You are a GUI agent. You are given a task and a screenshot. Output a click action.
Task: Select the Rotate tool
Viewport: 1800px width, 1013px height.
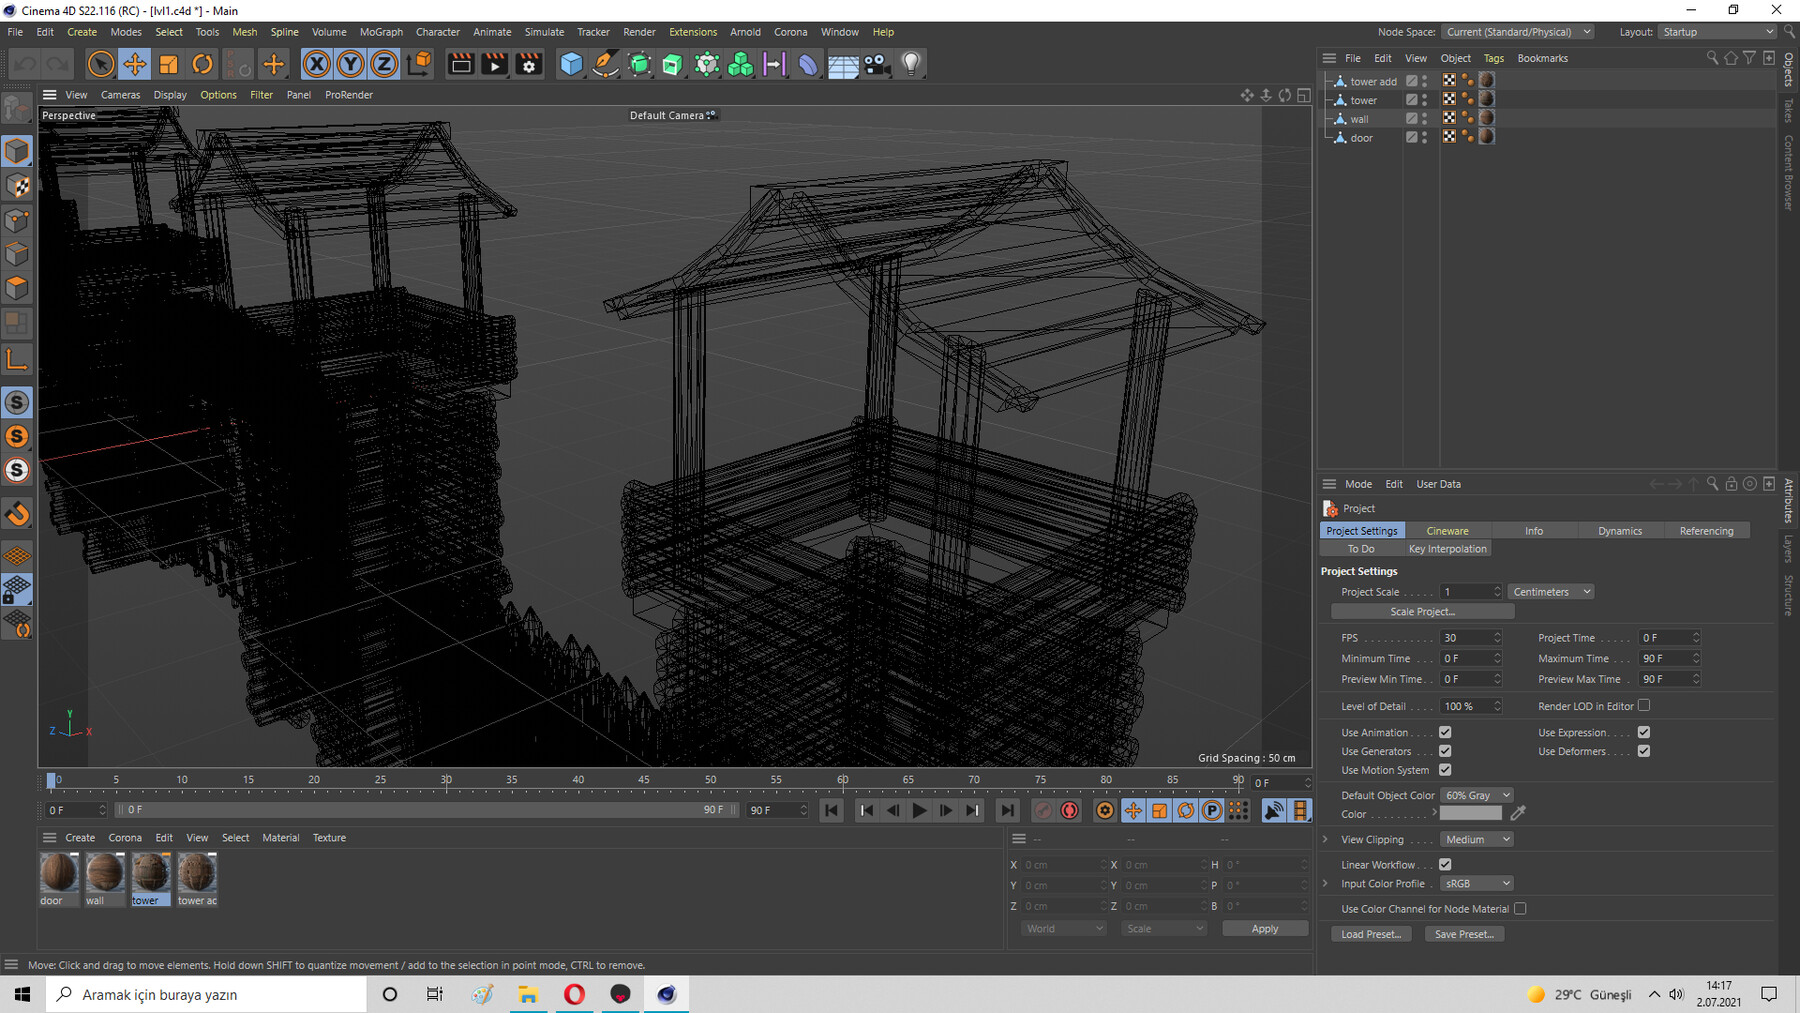tap(202, 65)
